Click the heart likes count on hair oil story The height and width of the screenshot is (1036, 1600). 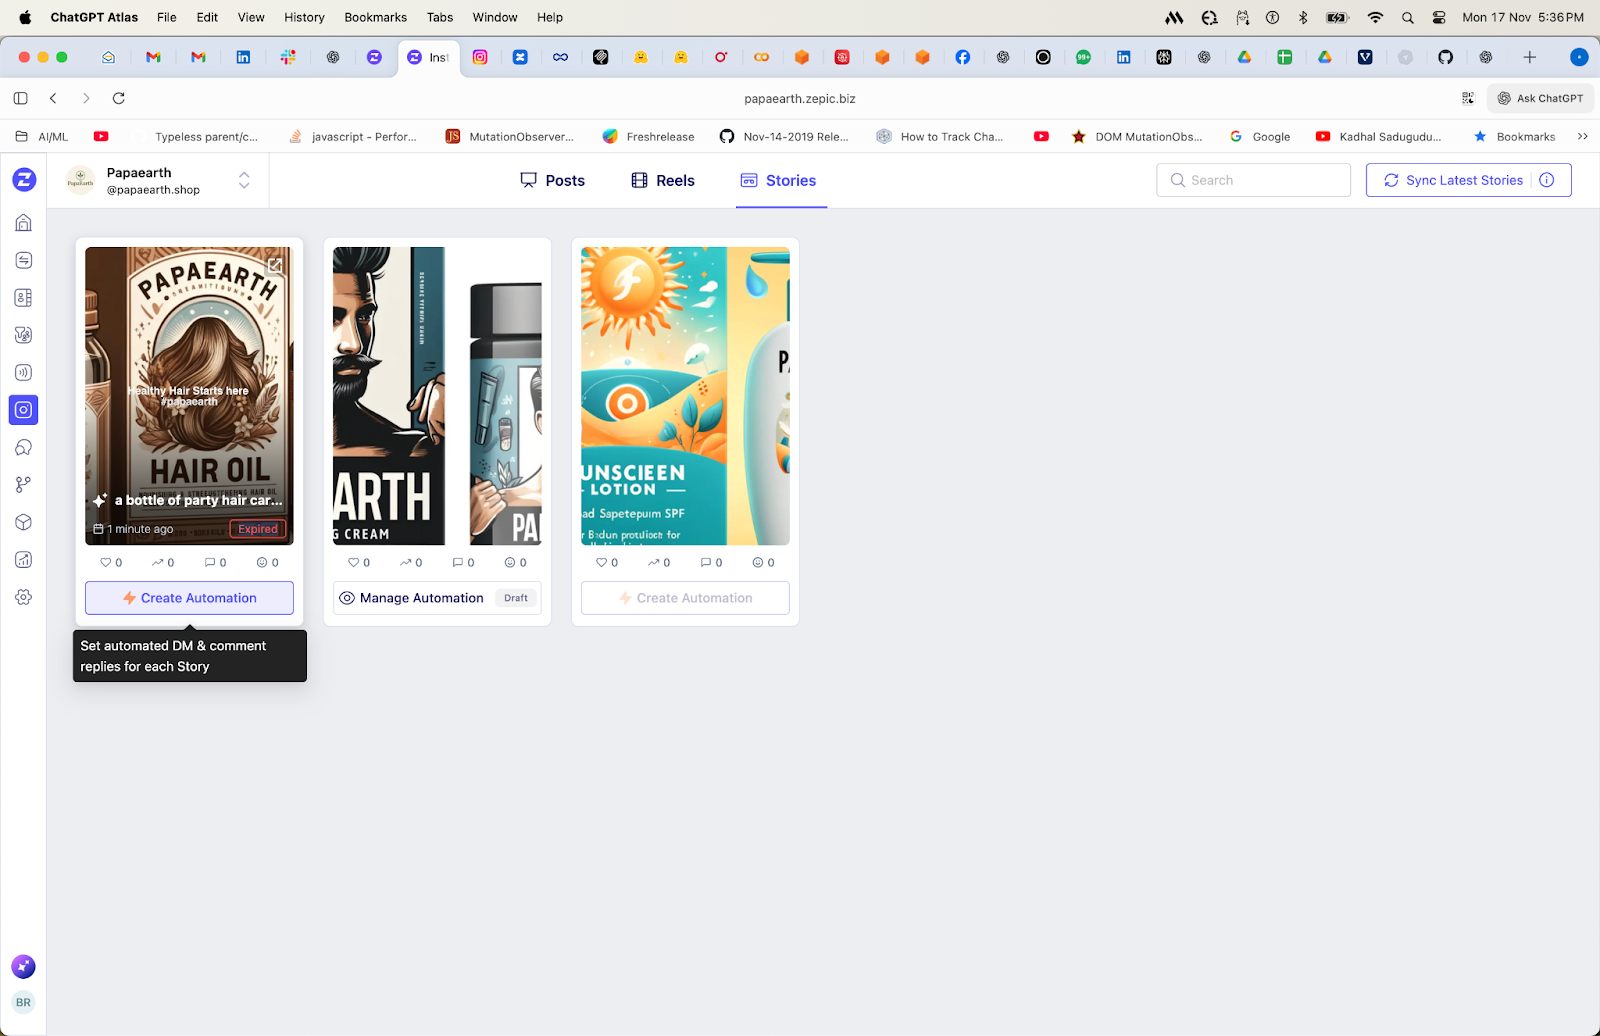pyautogui.click(x=111, y=563)
